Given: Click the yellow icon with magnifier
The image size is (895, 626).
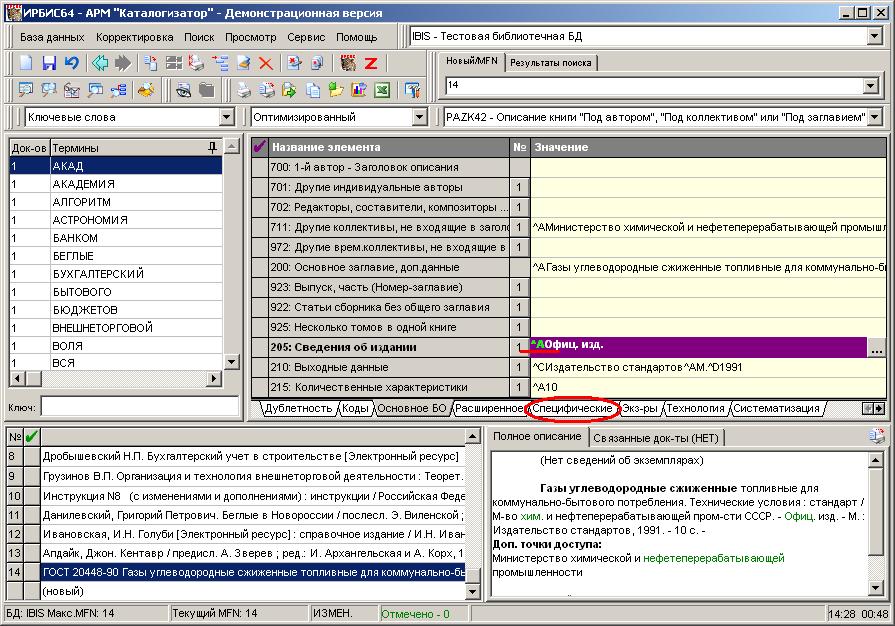Looking at the screenshot, I should [x=147, y=90].
